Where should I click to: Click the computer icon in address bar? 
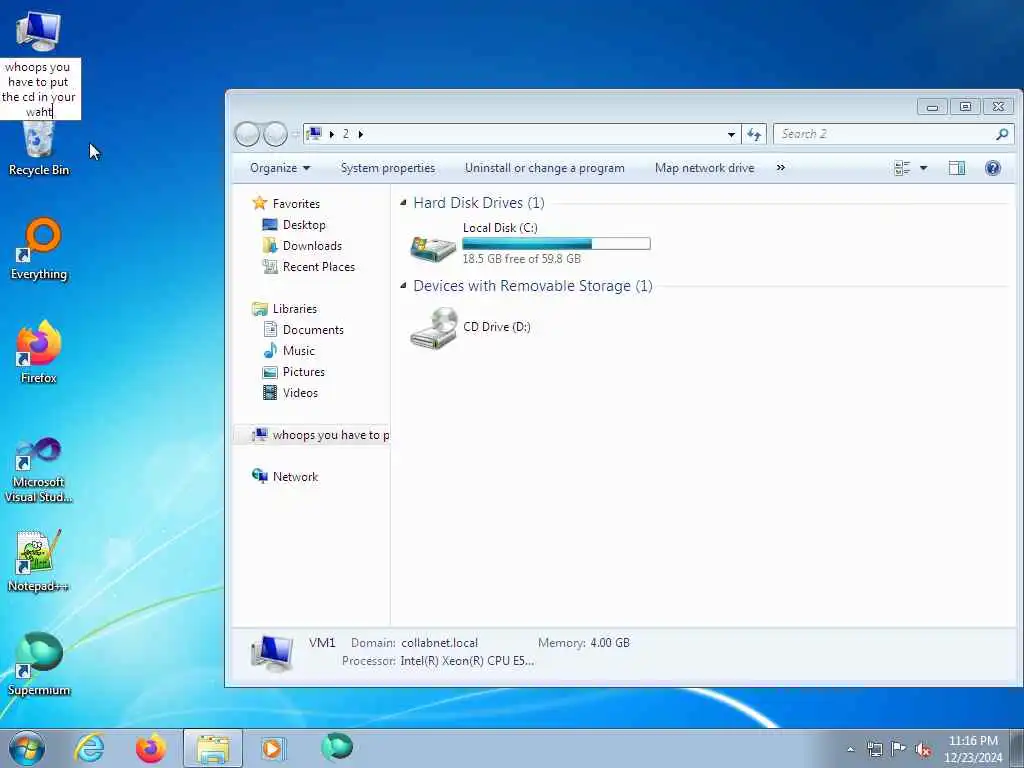(x=314, y=134)
